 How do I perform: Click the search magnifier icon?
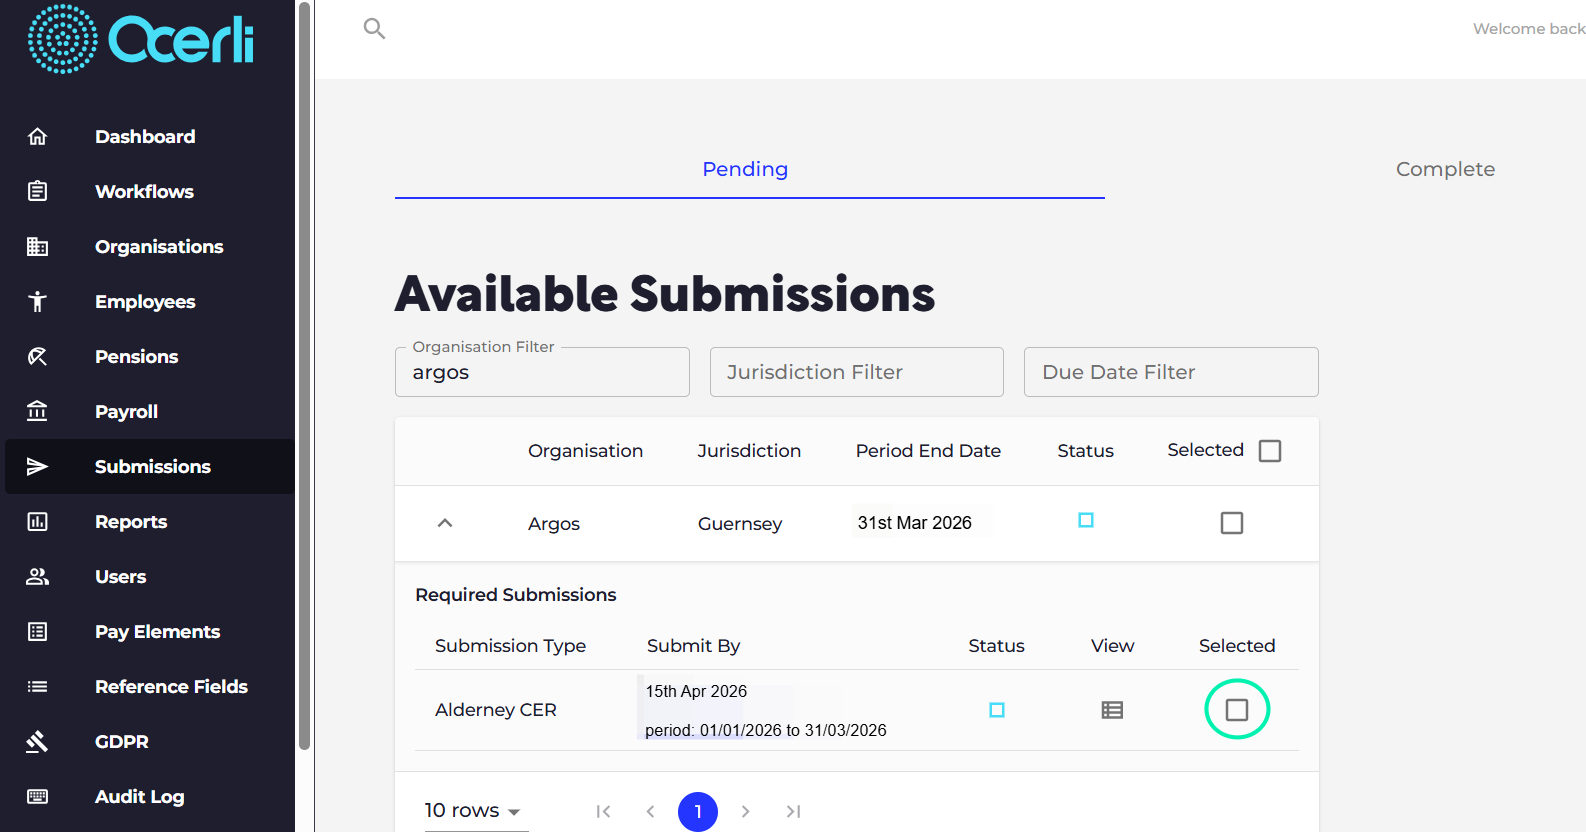click(x=374, y=28)
